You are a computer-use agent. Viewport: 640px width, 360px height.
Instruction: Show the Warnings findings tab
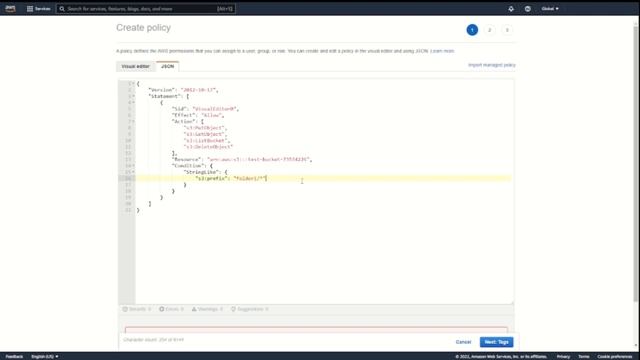coord(207,309)
